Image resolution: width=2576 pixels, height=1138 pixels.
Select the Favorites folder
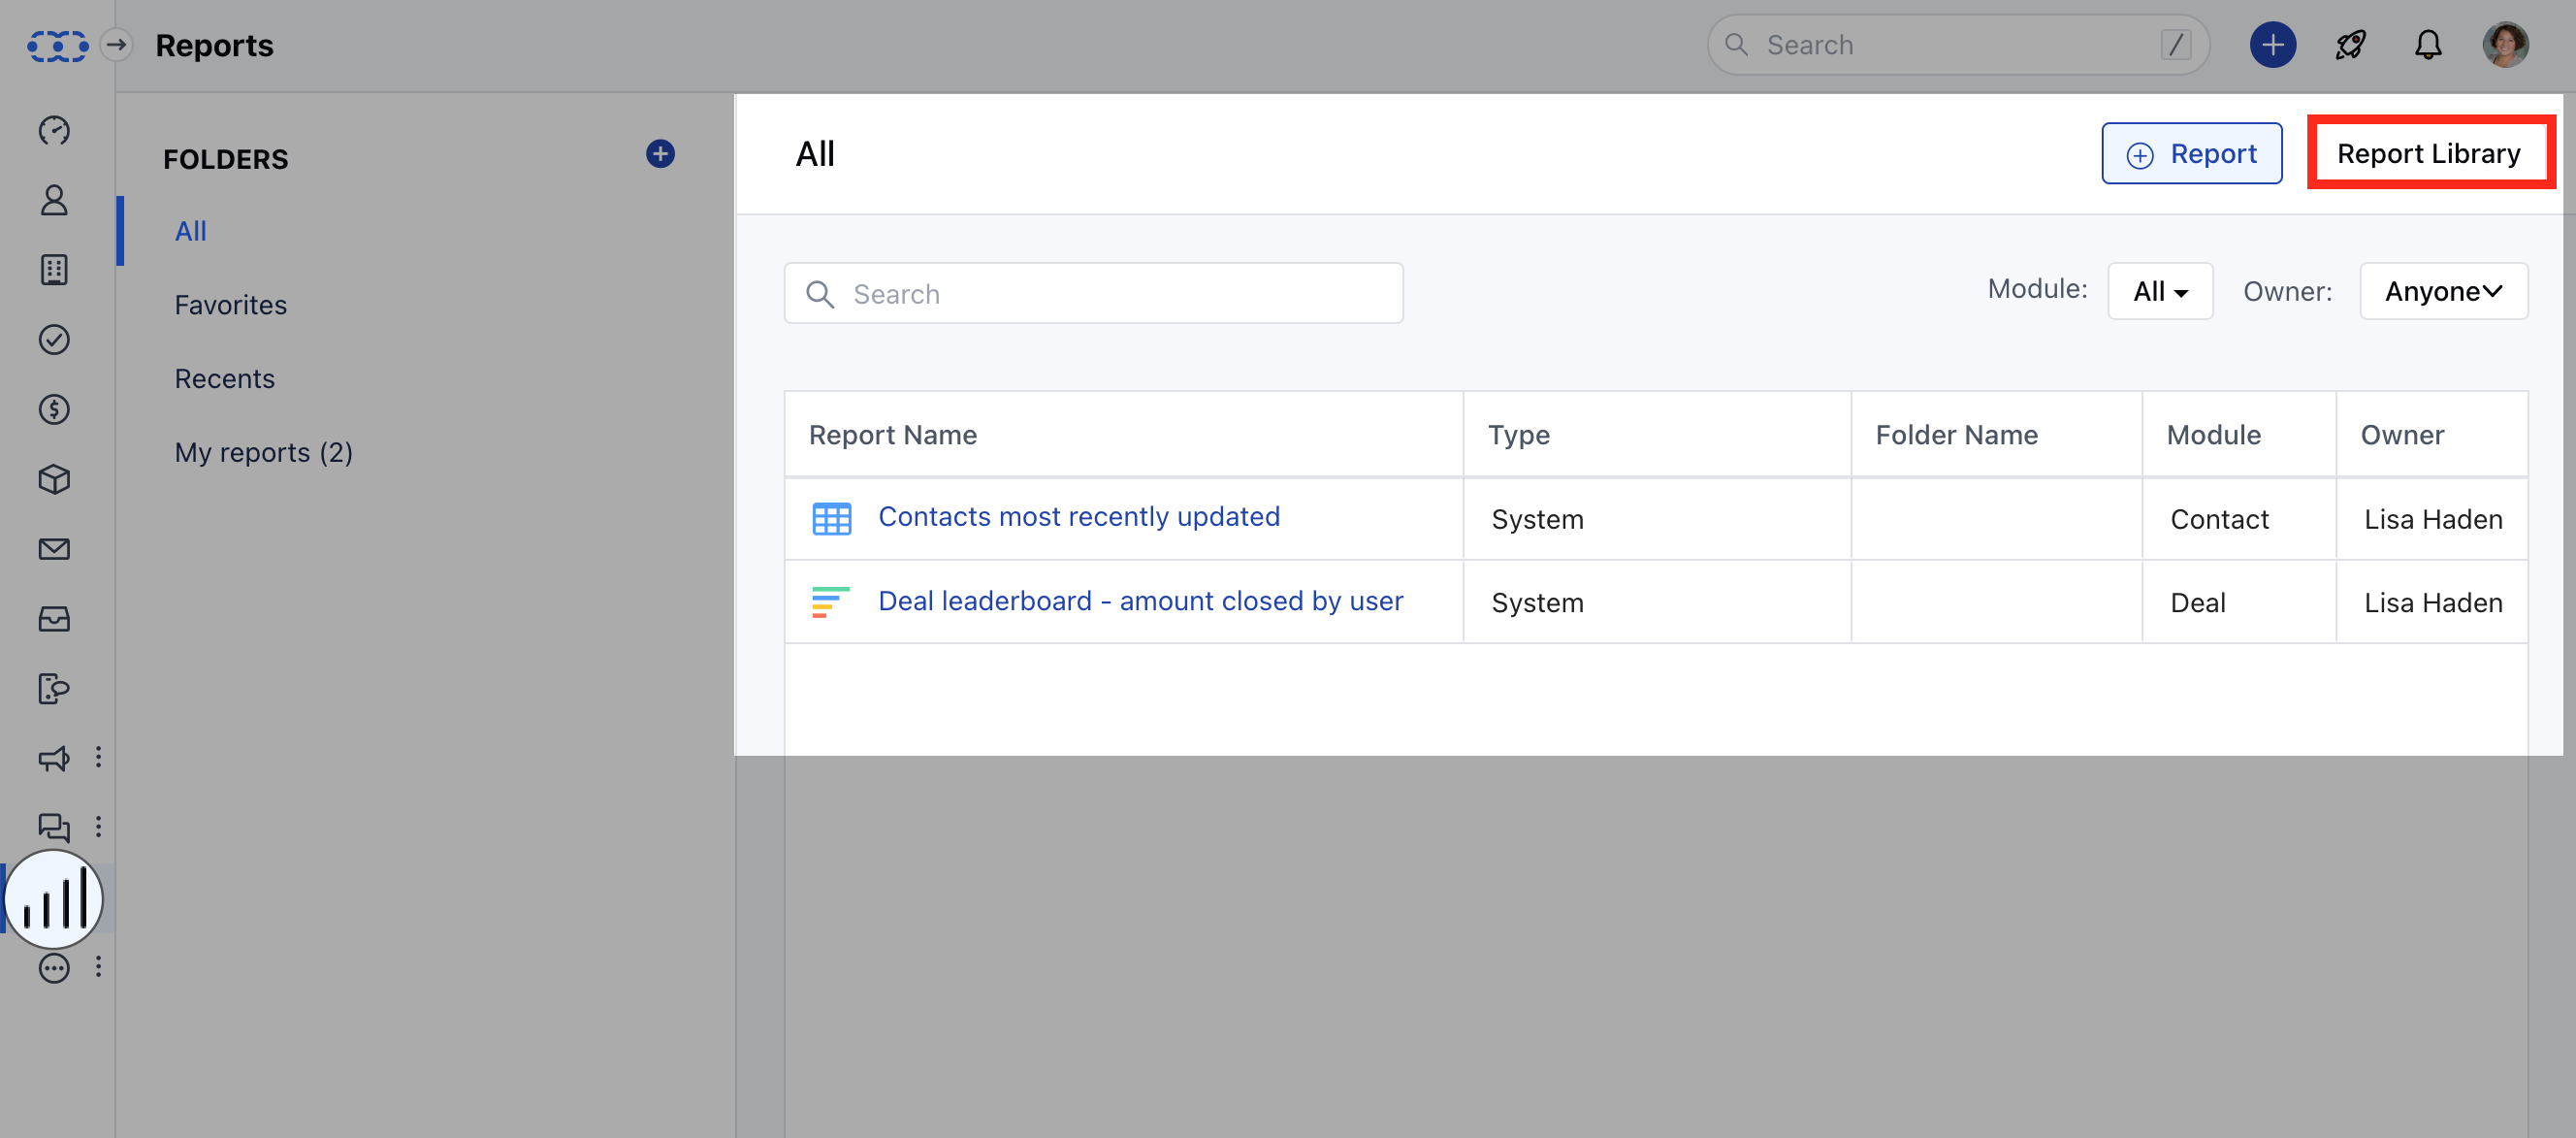(x=231, y=305)
